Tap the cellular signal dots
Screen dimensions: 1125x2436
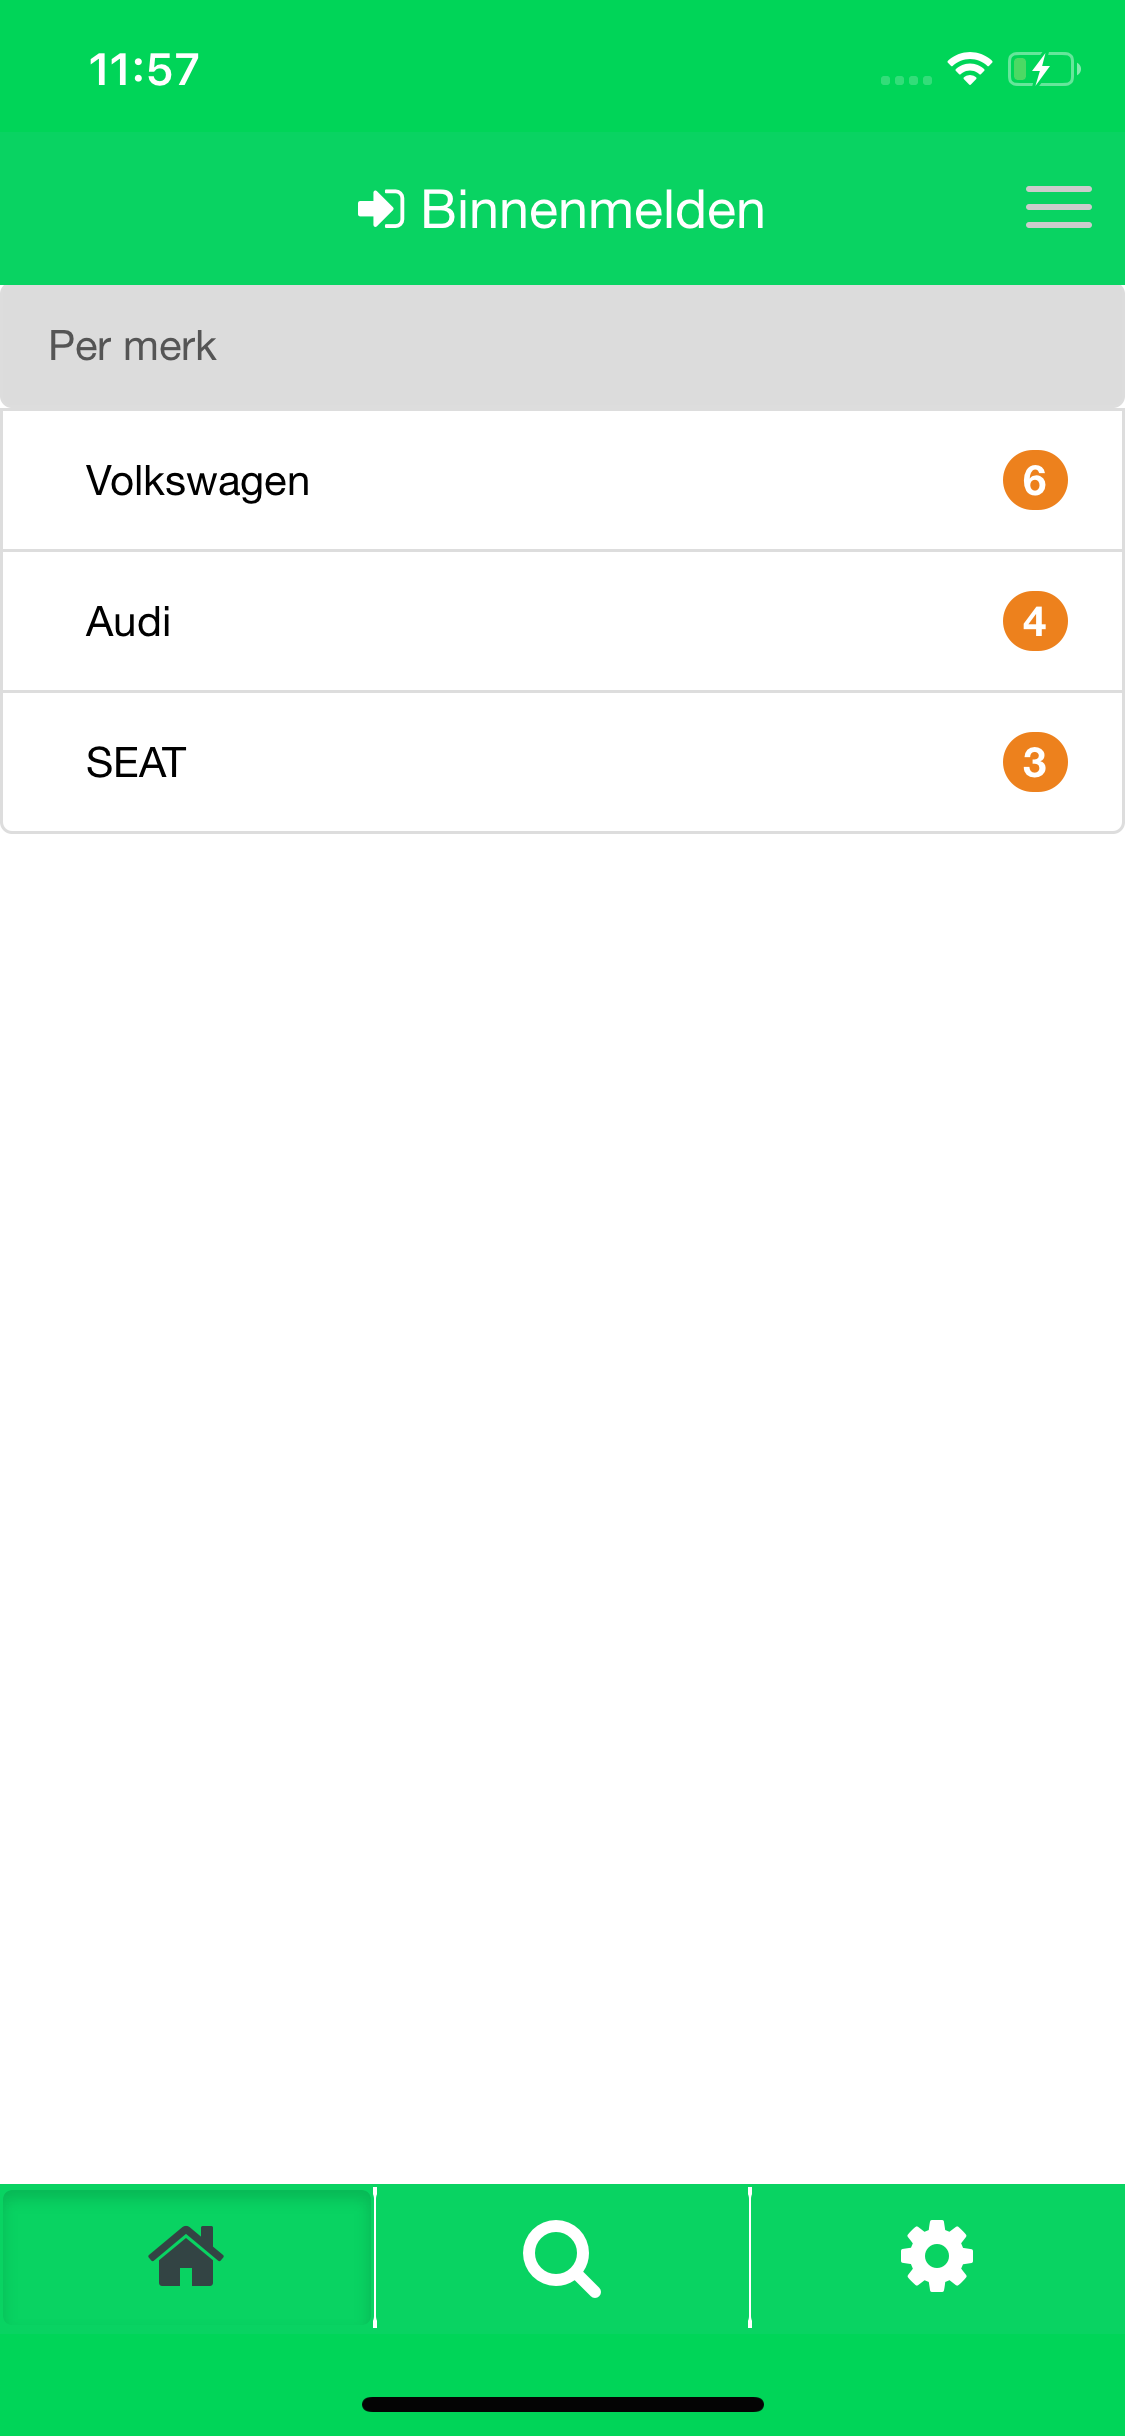point(906,80)
